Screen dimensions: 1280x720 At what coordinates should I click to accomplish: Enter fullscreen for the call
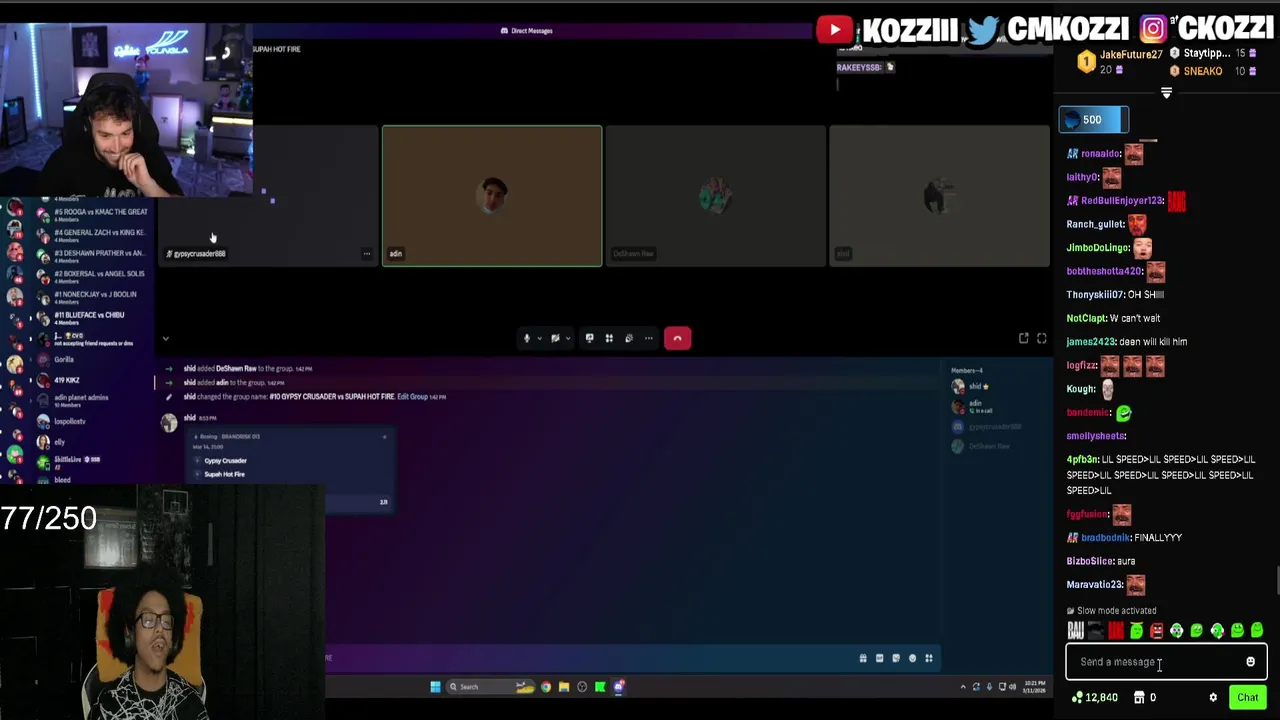(x=1041, y=339)
